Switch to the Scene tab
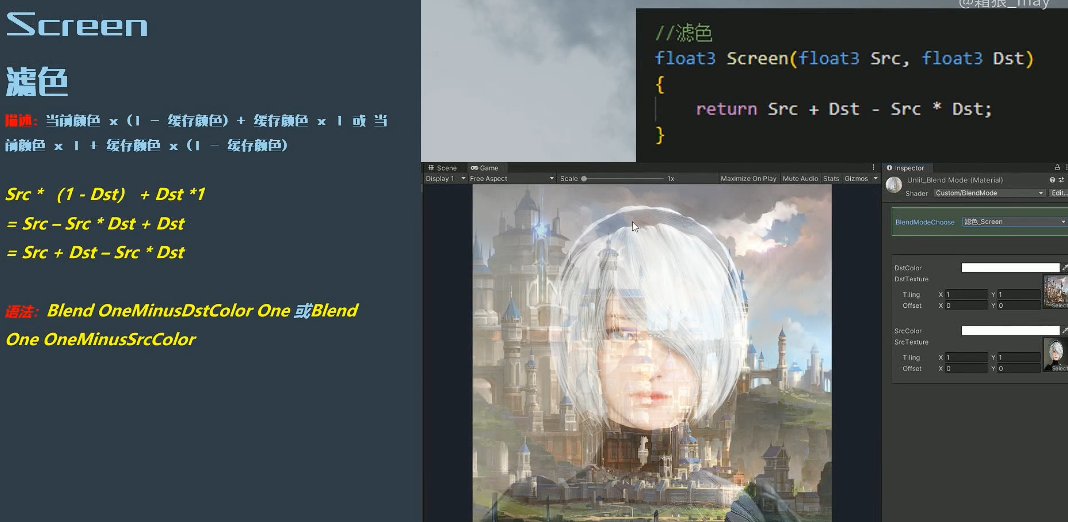The height and width of the screenshot is (522, 1068). click(443, 168)
